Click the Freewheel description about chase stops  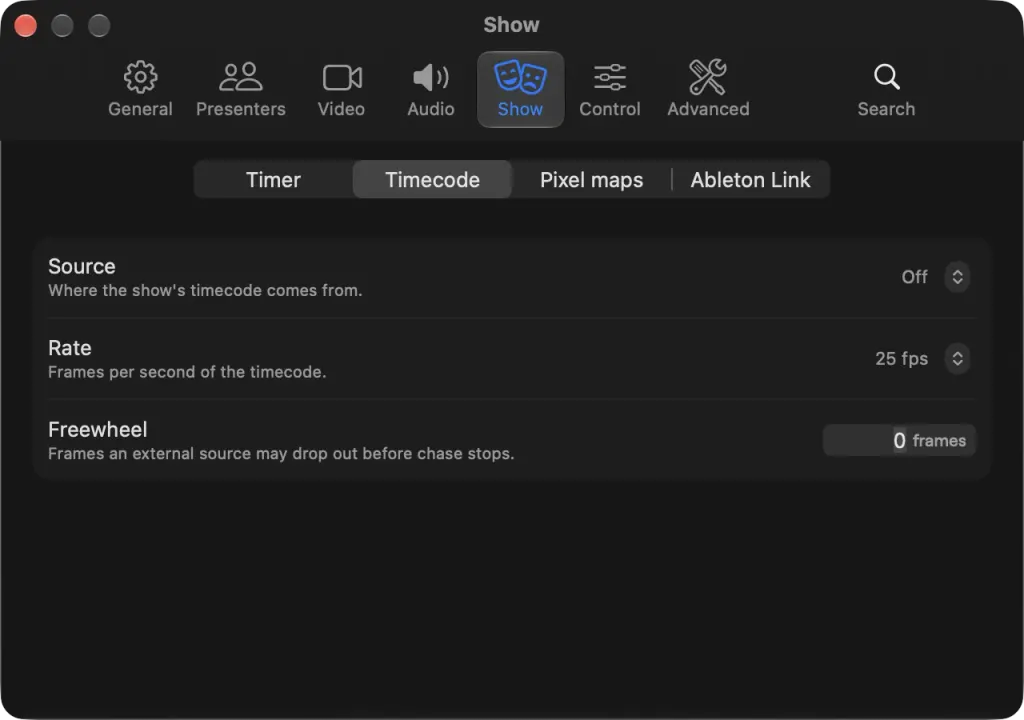281,454
